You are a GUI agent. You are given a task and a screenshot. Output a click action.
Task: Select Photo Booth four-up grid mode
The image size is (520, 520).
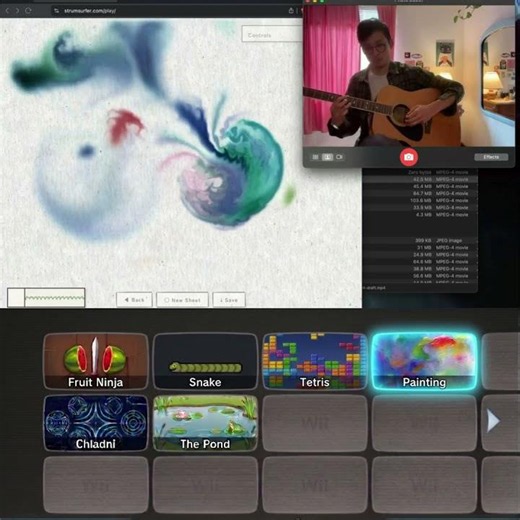pos(315,157)
